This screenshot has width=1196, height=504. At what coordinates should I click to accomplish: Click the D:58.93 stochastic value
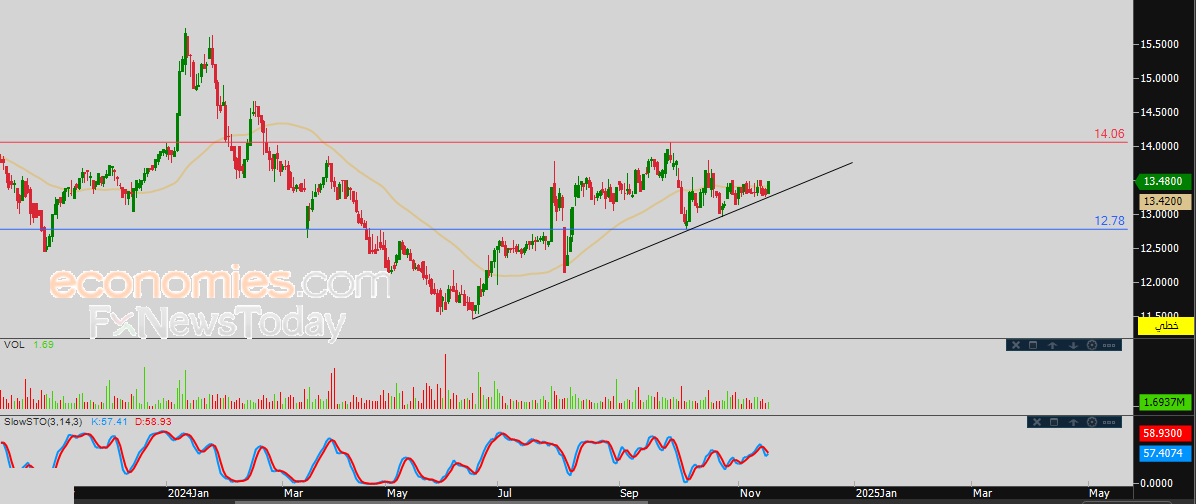155,421
